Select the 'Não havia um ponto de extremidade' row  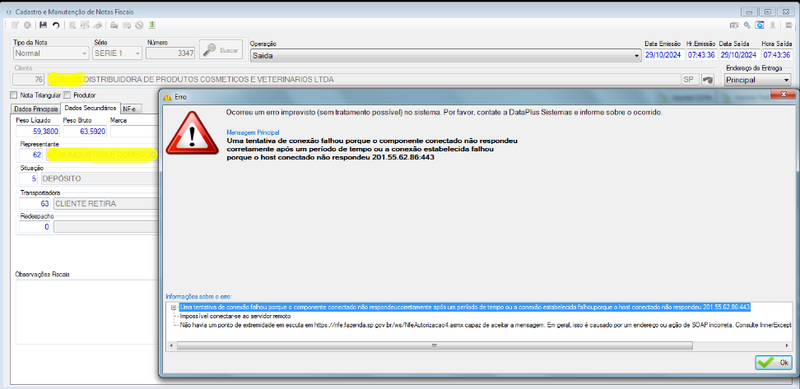(x=485, y=325)
